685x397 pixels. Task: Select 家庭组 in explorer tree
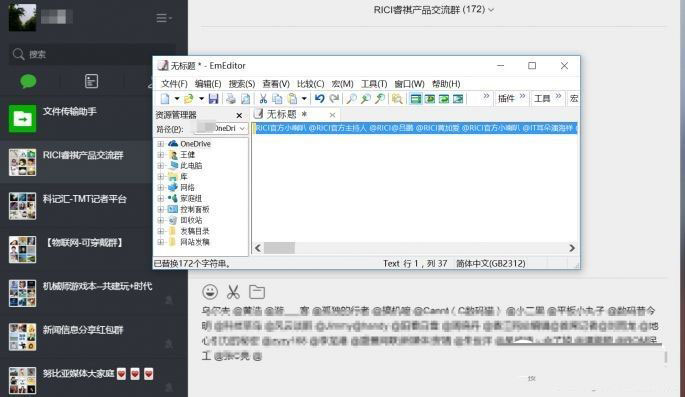[191, 198]
